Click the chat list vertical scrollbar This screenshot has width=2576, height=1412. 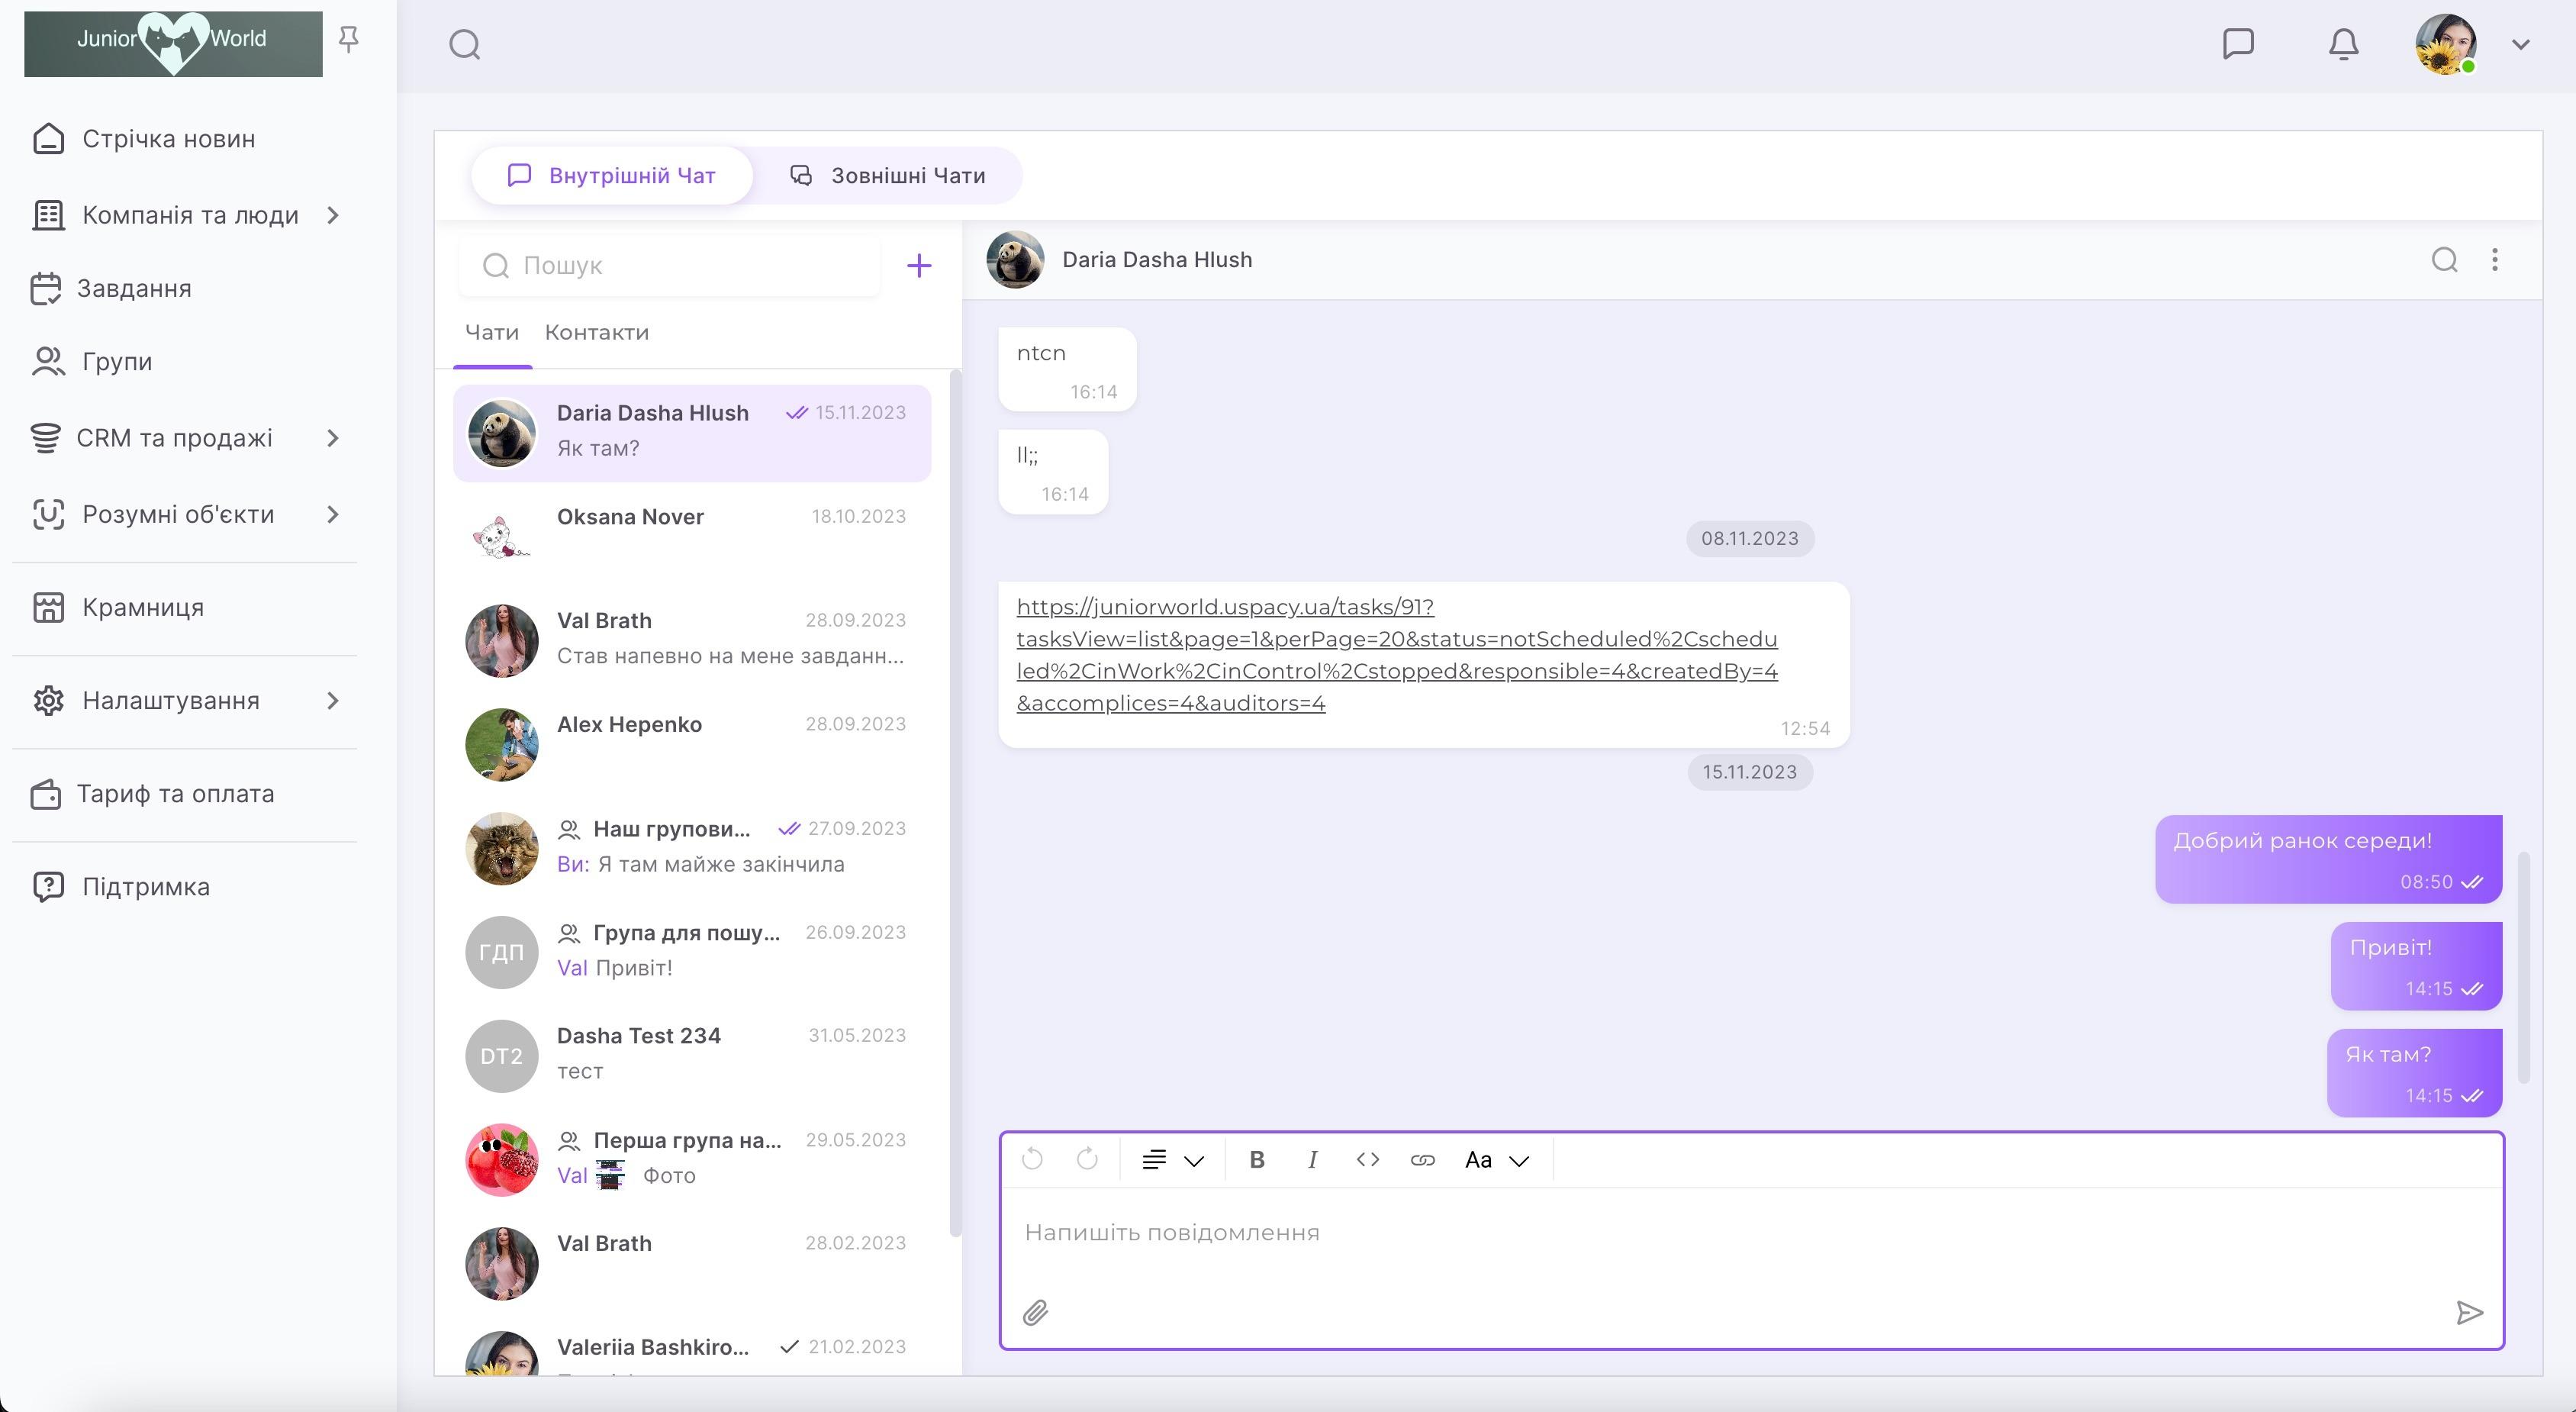point(955,800)
